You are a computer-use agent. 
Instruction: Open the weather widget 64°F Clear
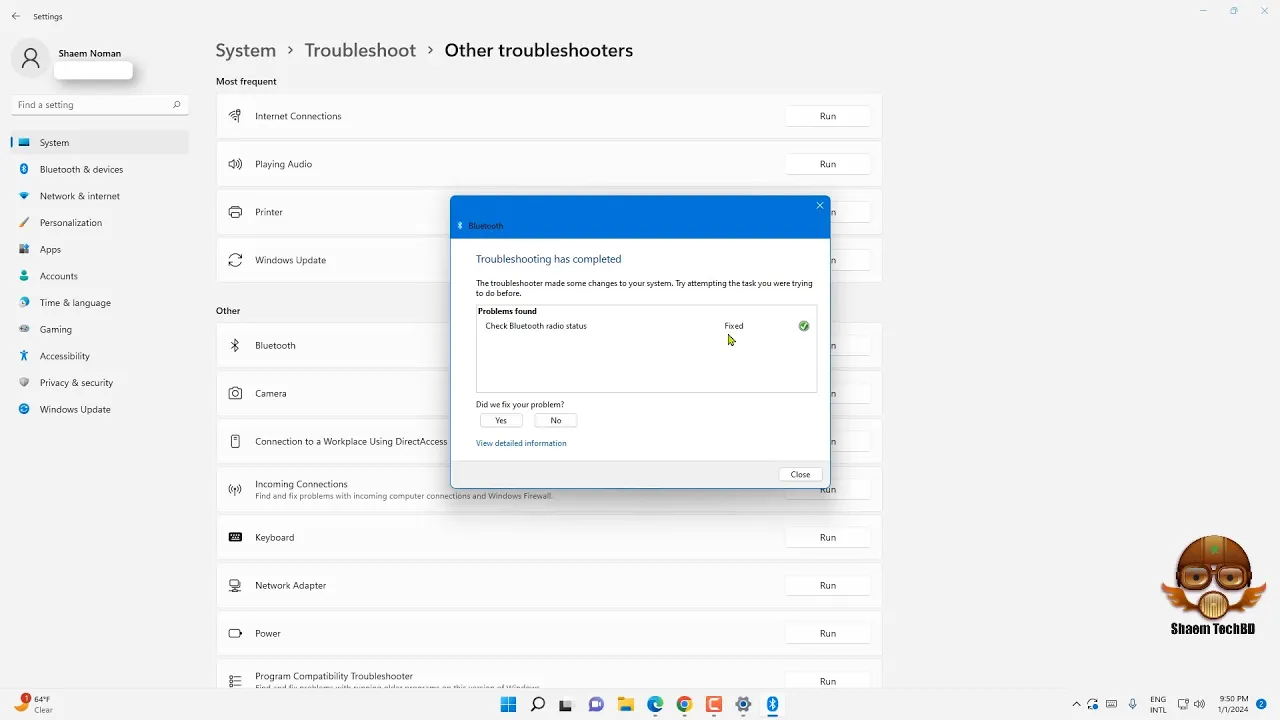33,704
